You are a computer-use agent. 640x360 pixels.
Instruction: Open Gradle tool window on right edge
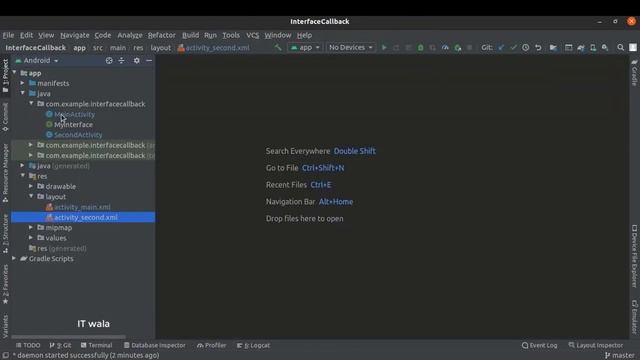[634, 73]
